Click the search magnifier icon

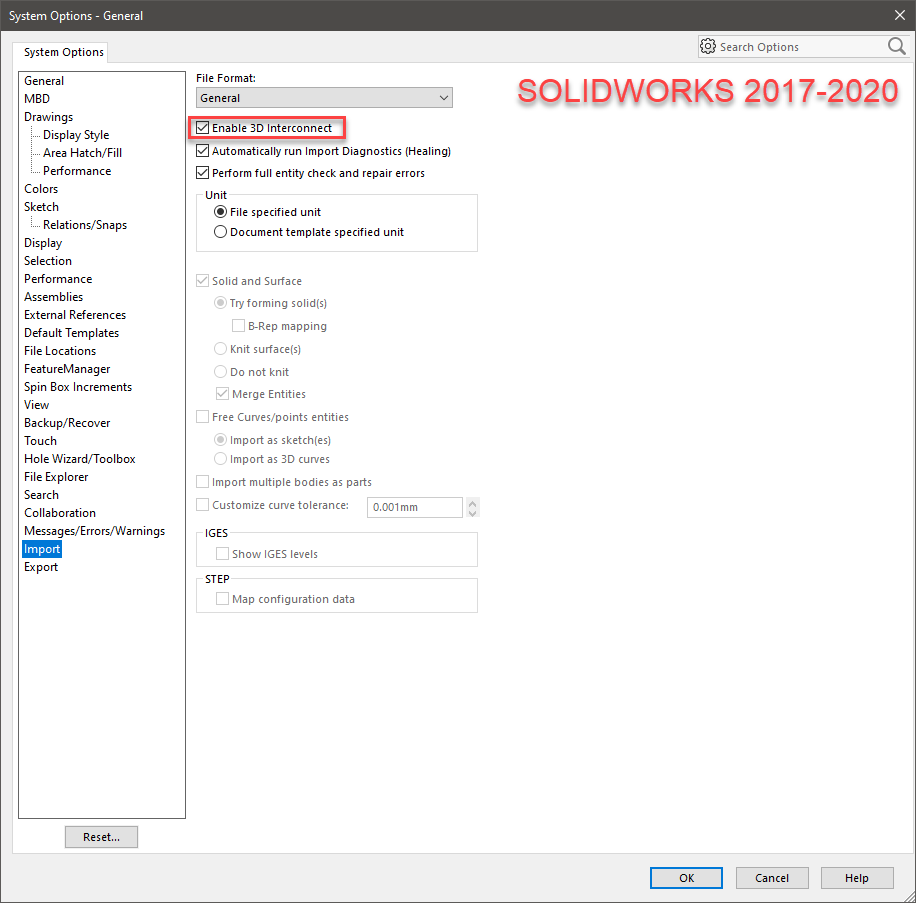[x=896, y=46]
